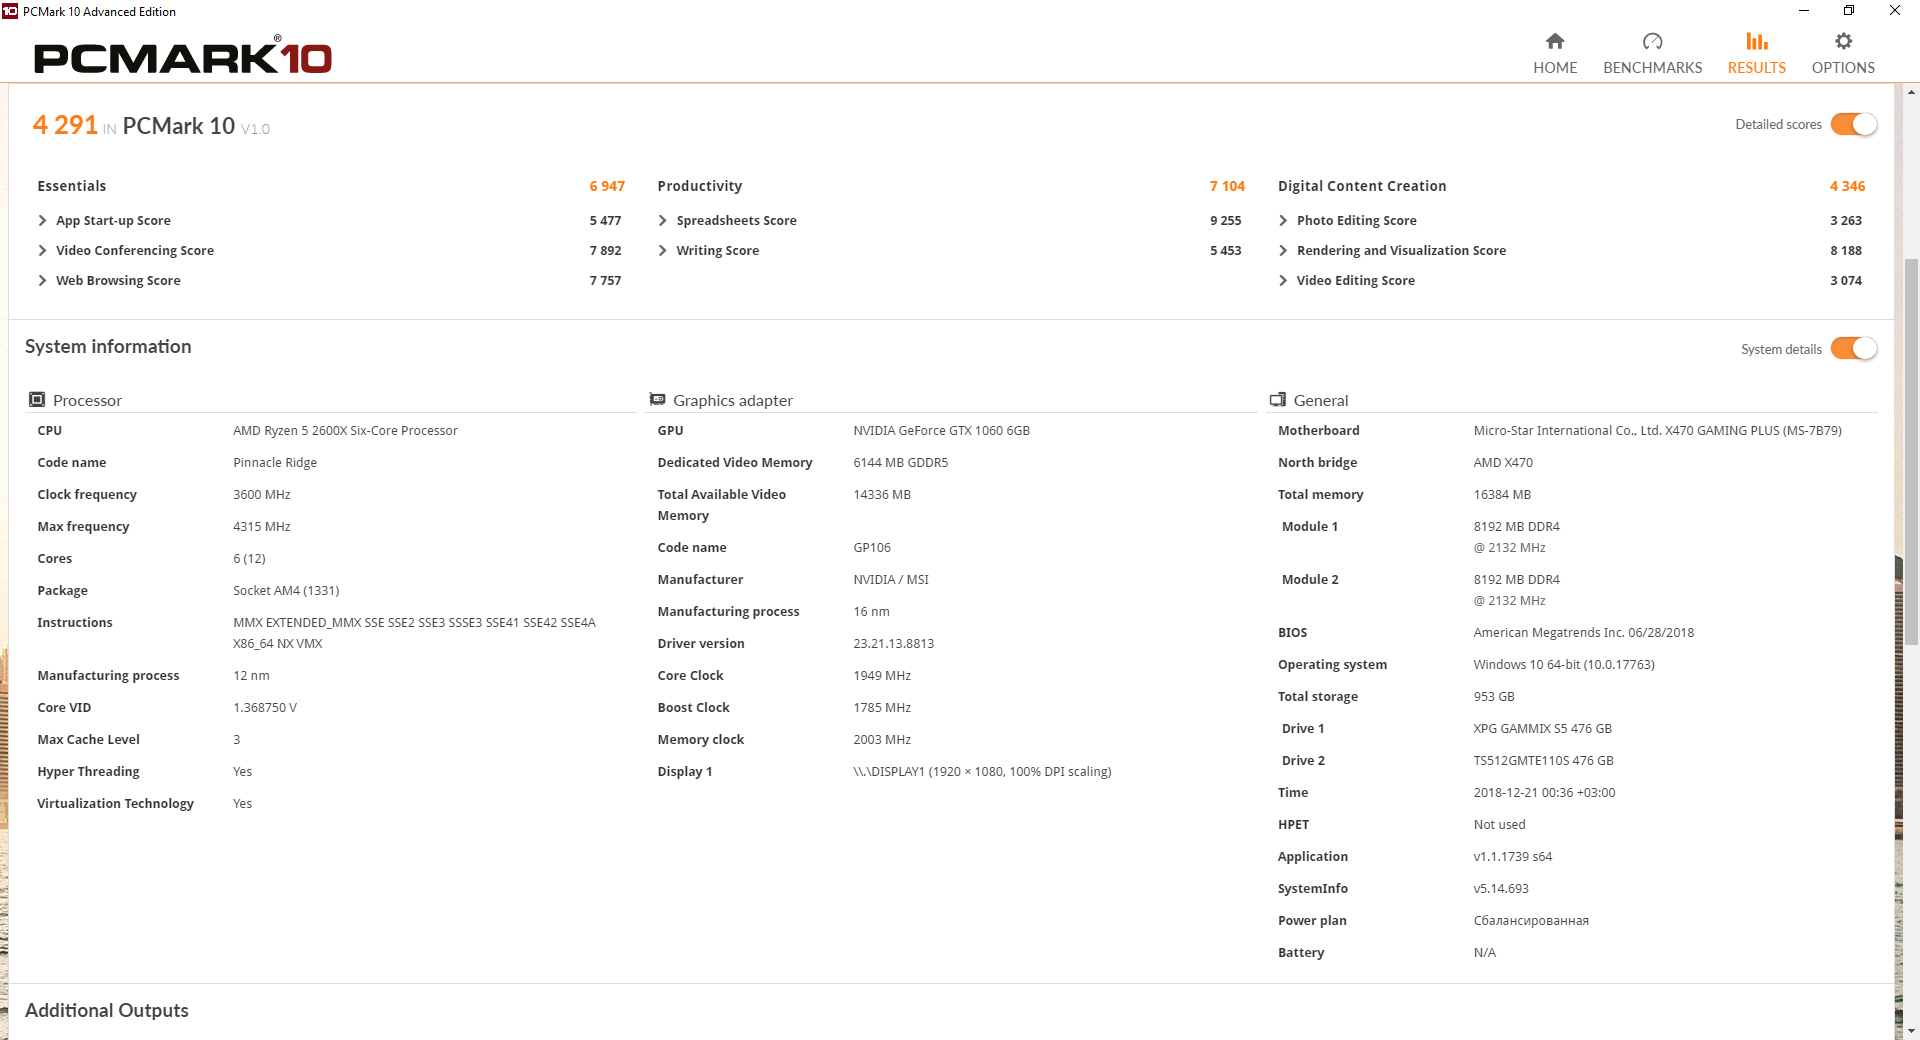Click the Benchmarks gauge icon
This screenshot has height=1040, width=1920.
pos(1652,41)
